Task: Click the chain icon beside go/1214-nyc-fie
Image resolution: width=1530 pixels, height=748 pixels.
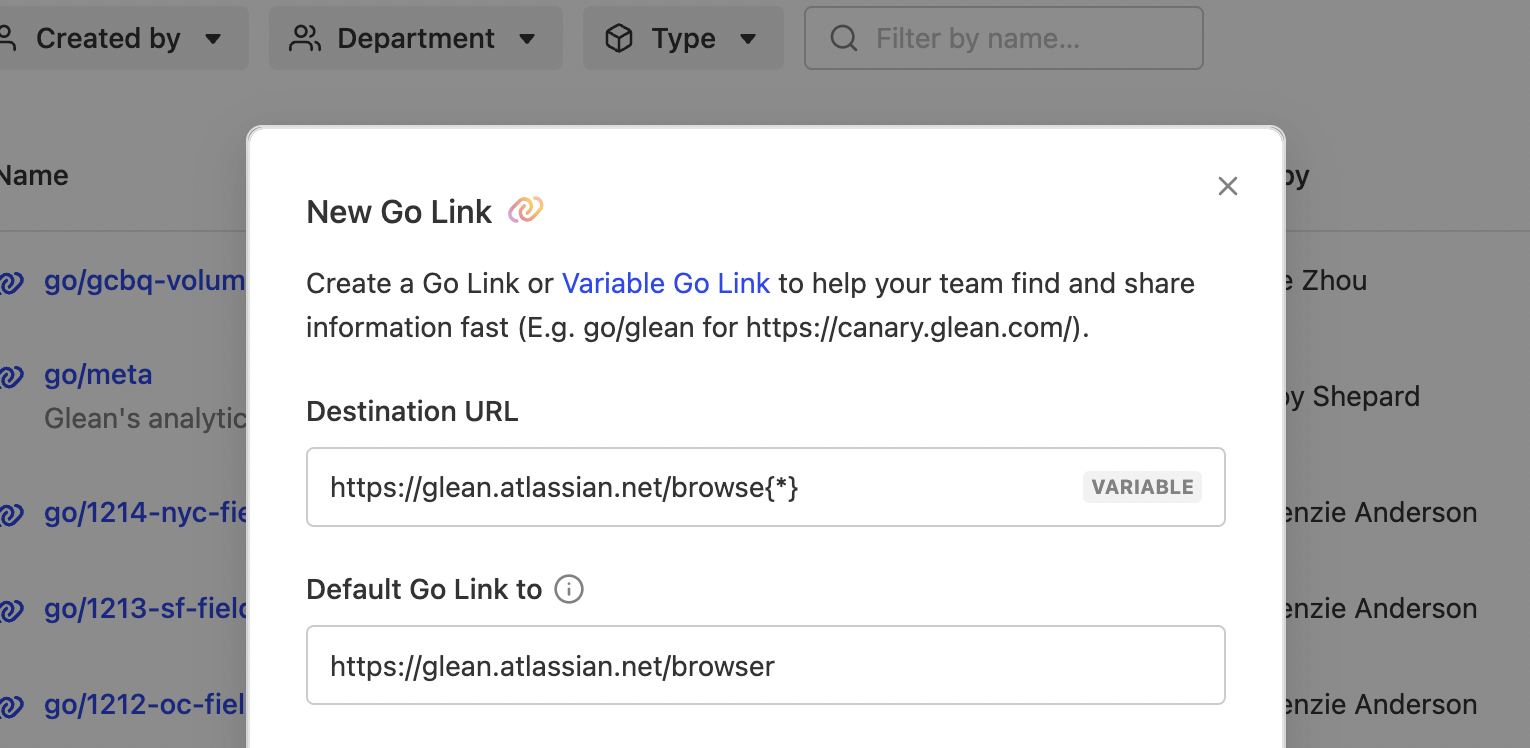Action: click(x=12, y=513)
